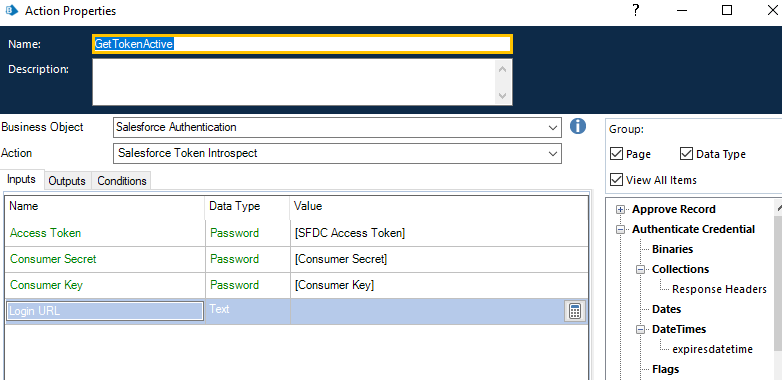Open the calculator expression editor for Login URL
The height and width of the screenshot is (380, 782).
click(575, 311)
